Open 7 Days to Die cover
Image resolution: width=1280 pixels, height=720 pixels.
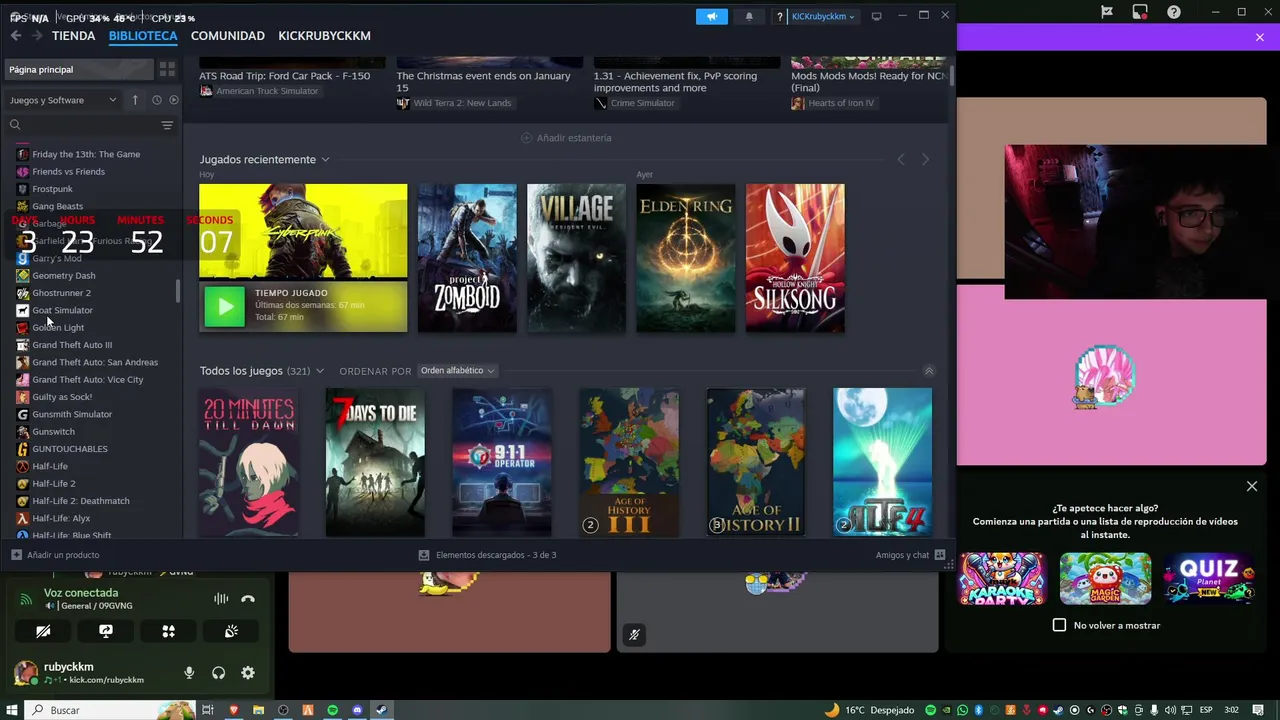(375, 463)
